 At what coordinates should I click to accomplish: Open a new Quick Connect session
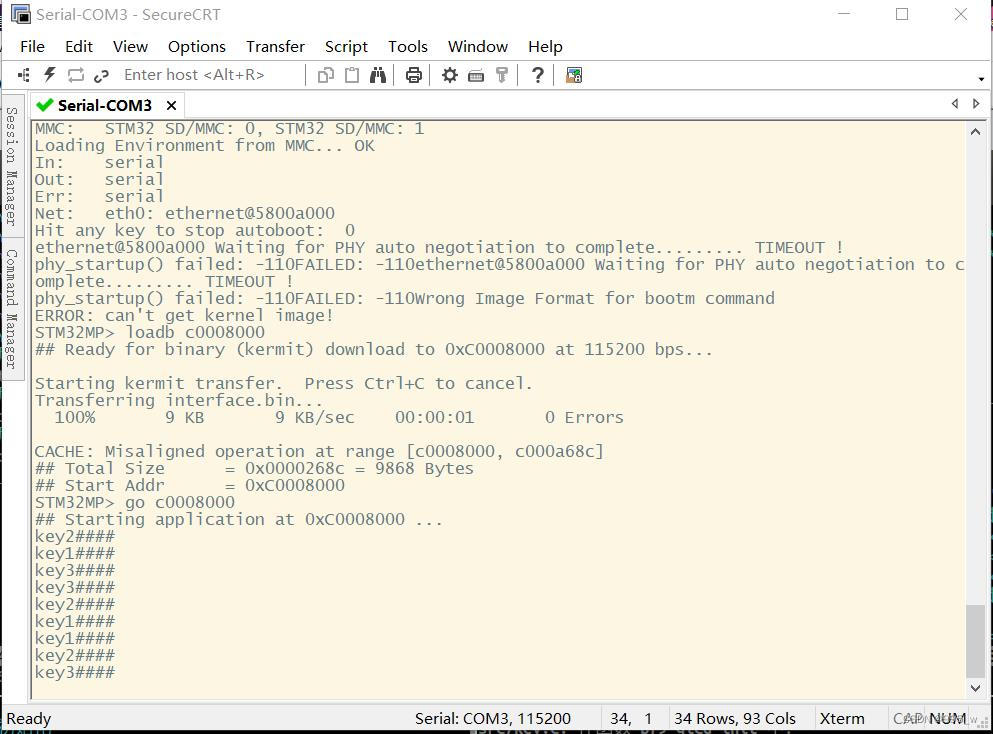(x=48, y=74)
